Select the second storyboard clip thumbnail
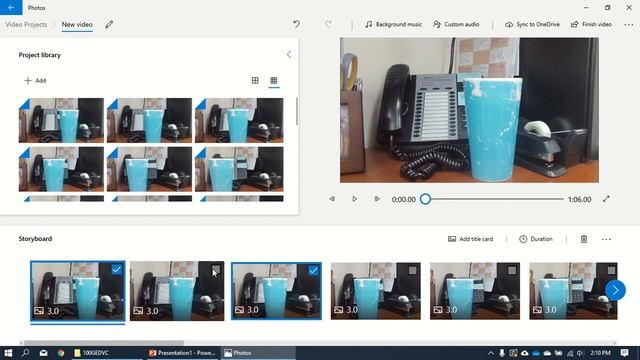The image size is (640, 360). pos(177,291)
